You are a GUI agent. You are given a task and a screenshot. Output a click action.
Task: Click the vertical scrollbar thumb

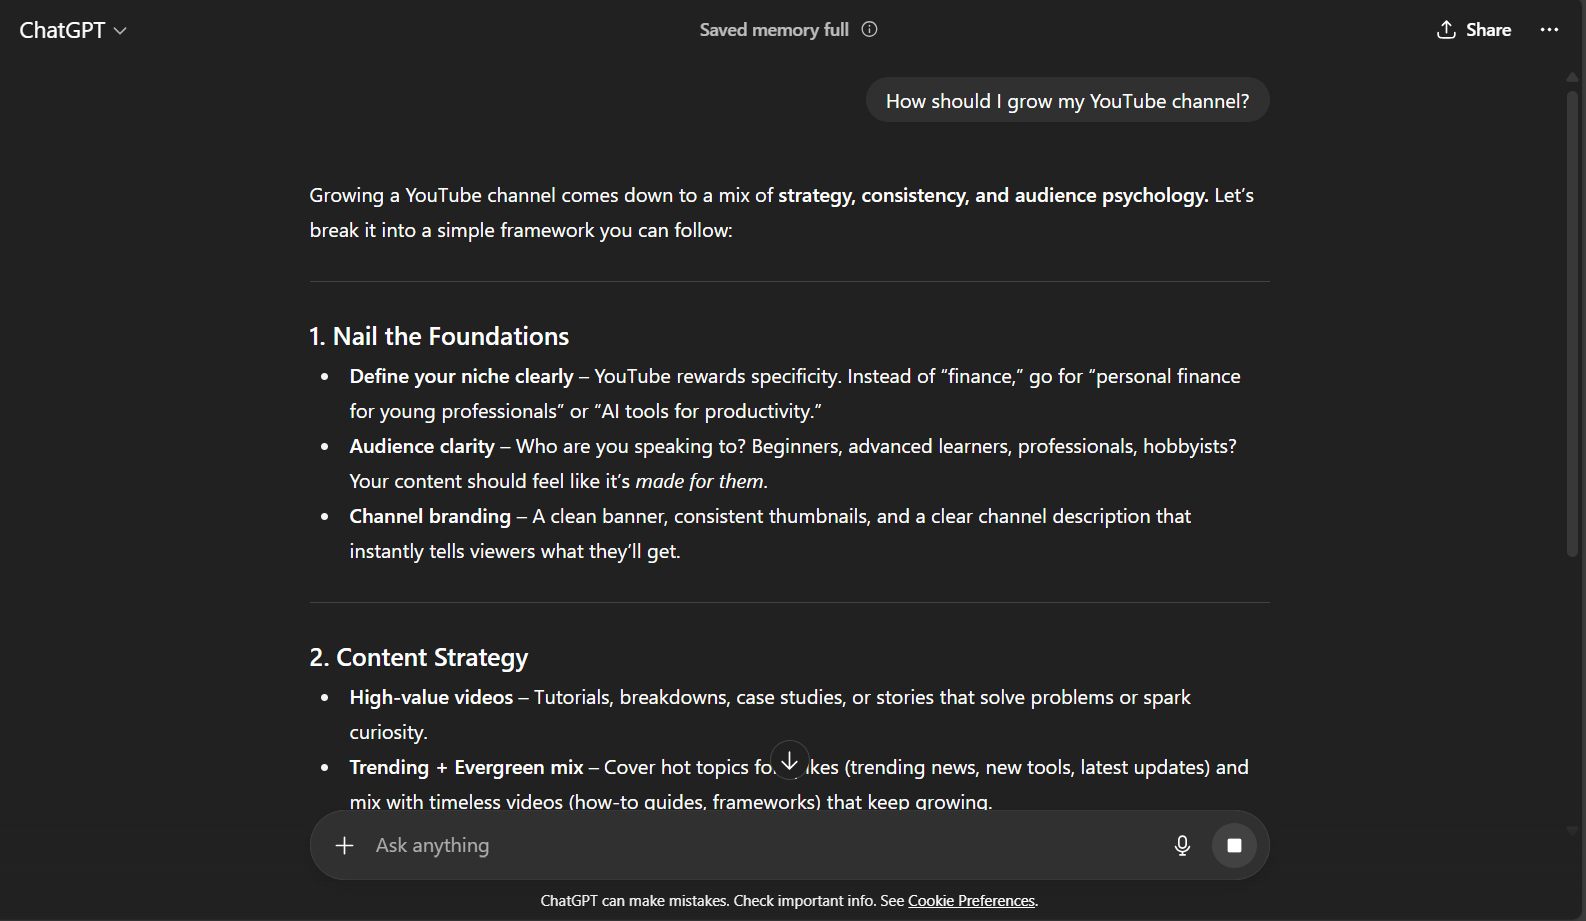(1572, 320)
